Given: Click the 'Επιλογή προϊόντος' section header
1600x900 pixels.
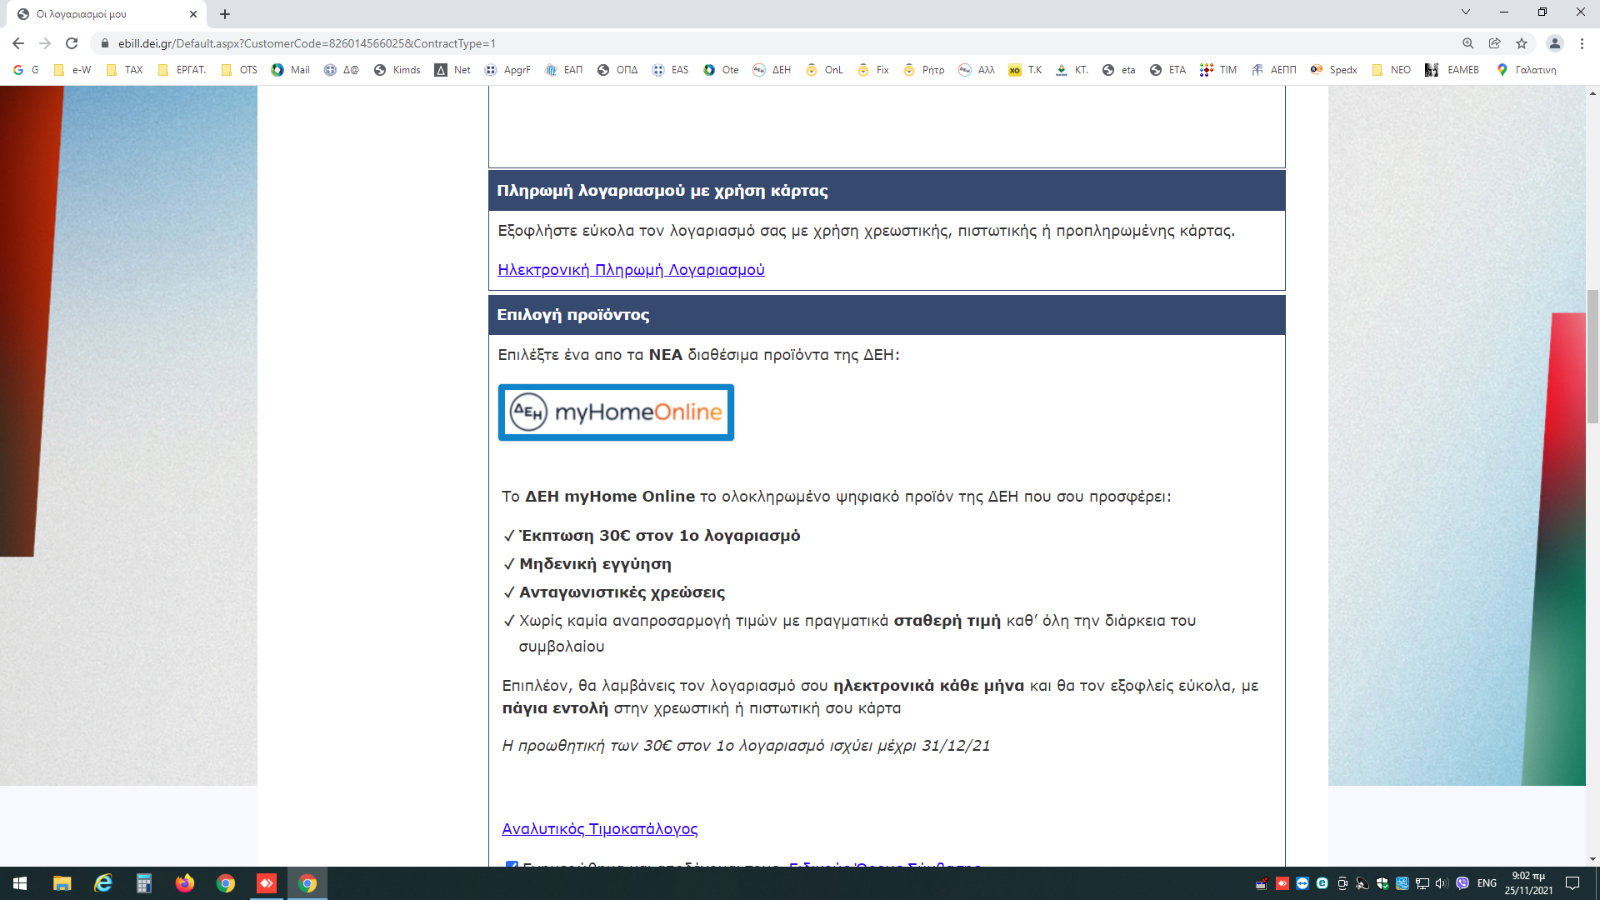Looking at the screenshot, I should (886, 315).
